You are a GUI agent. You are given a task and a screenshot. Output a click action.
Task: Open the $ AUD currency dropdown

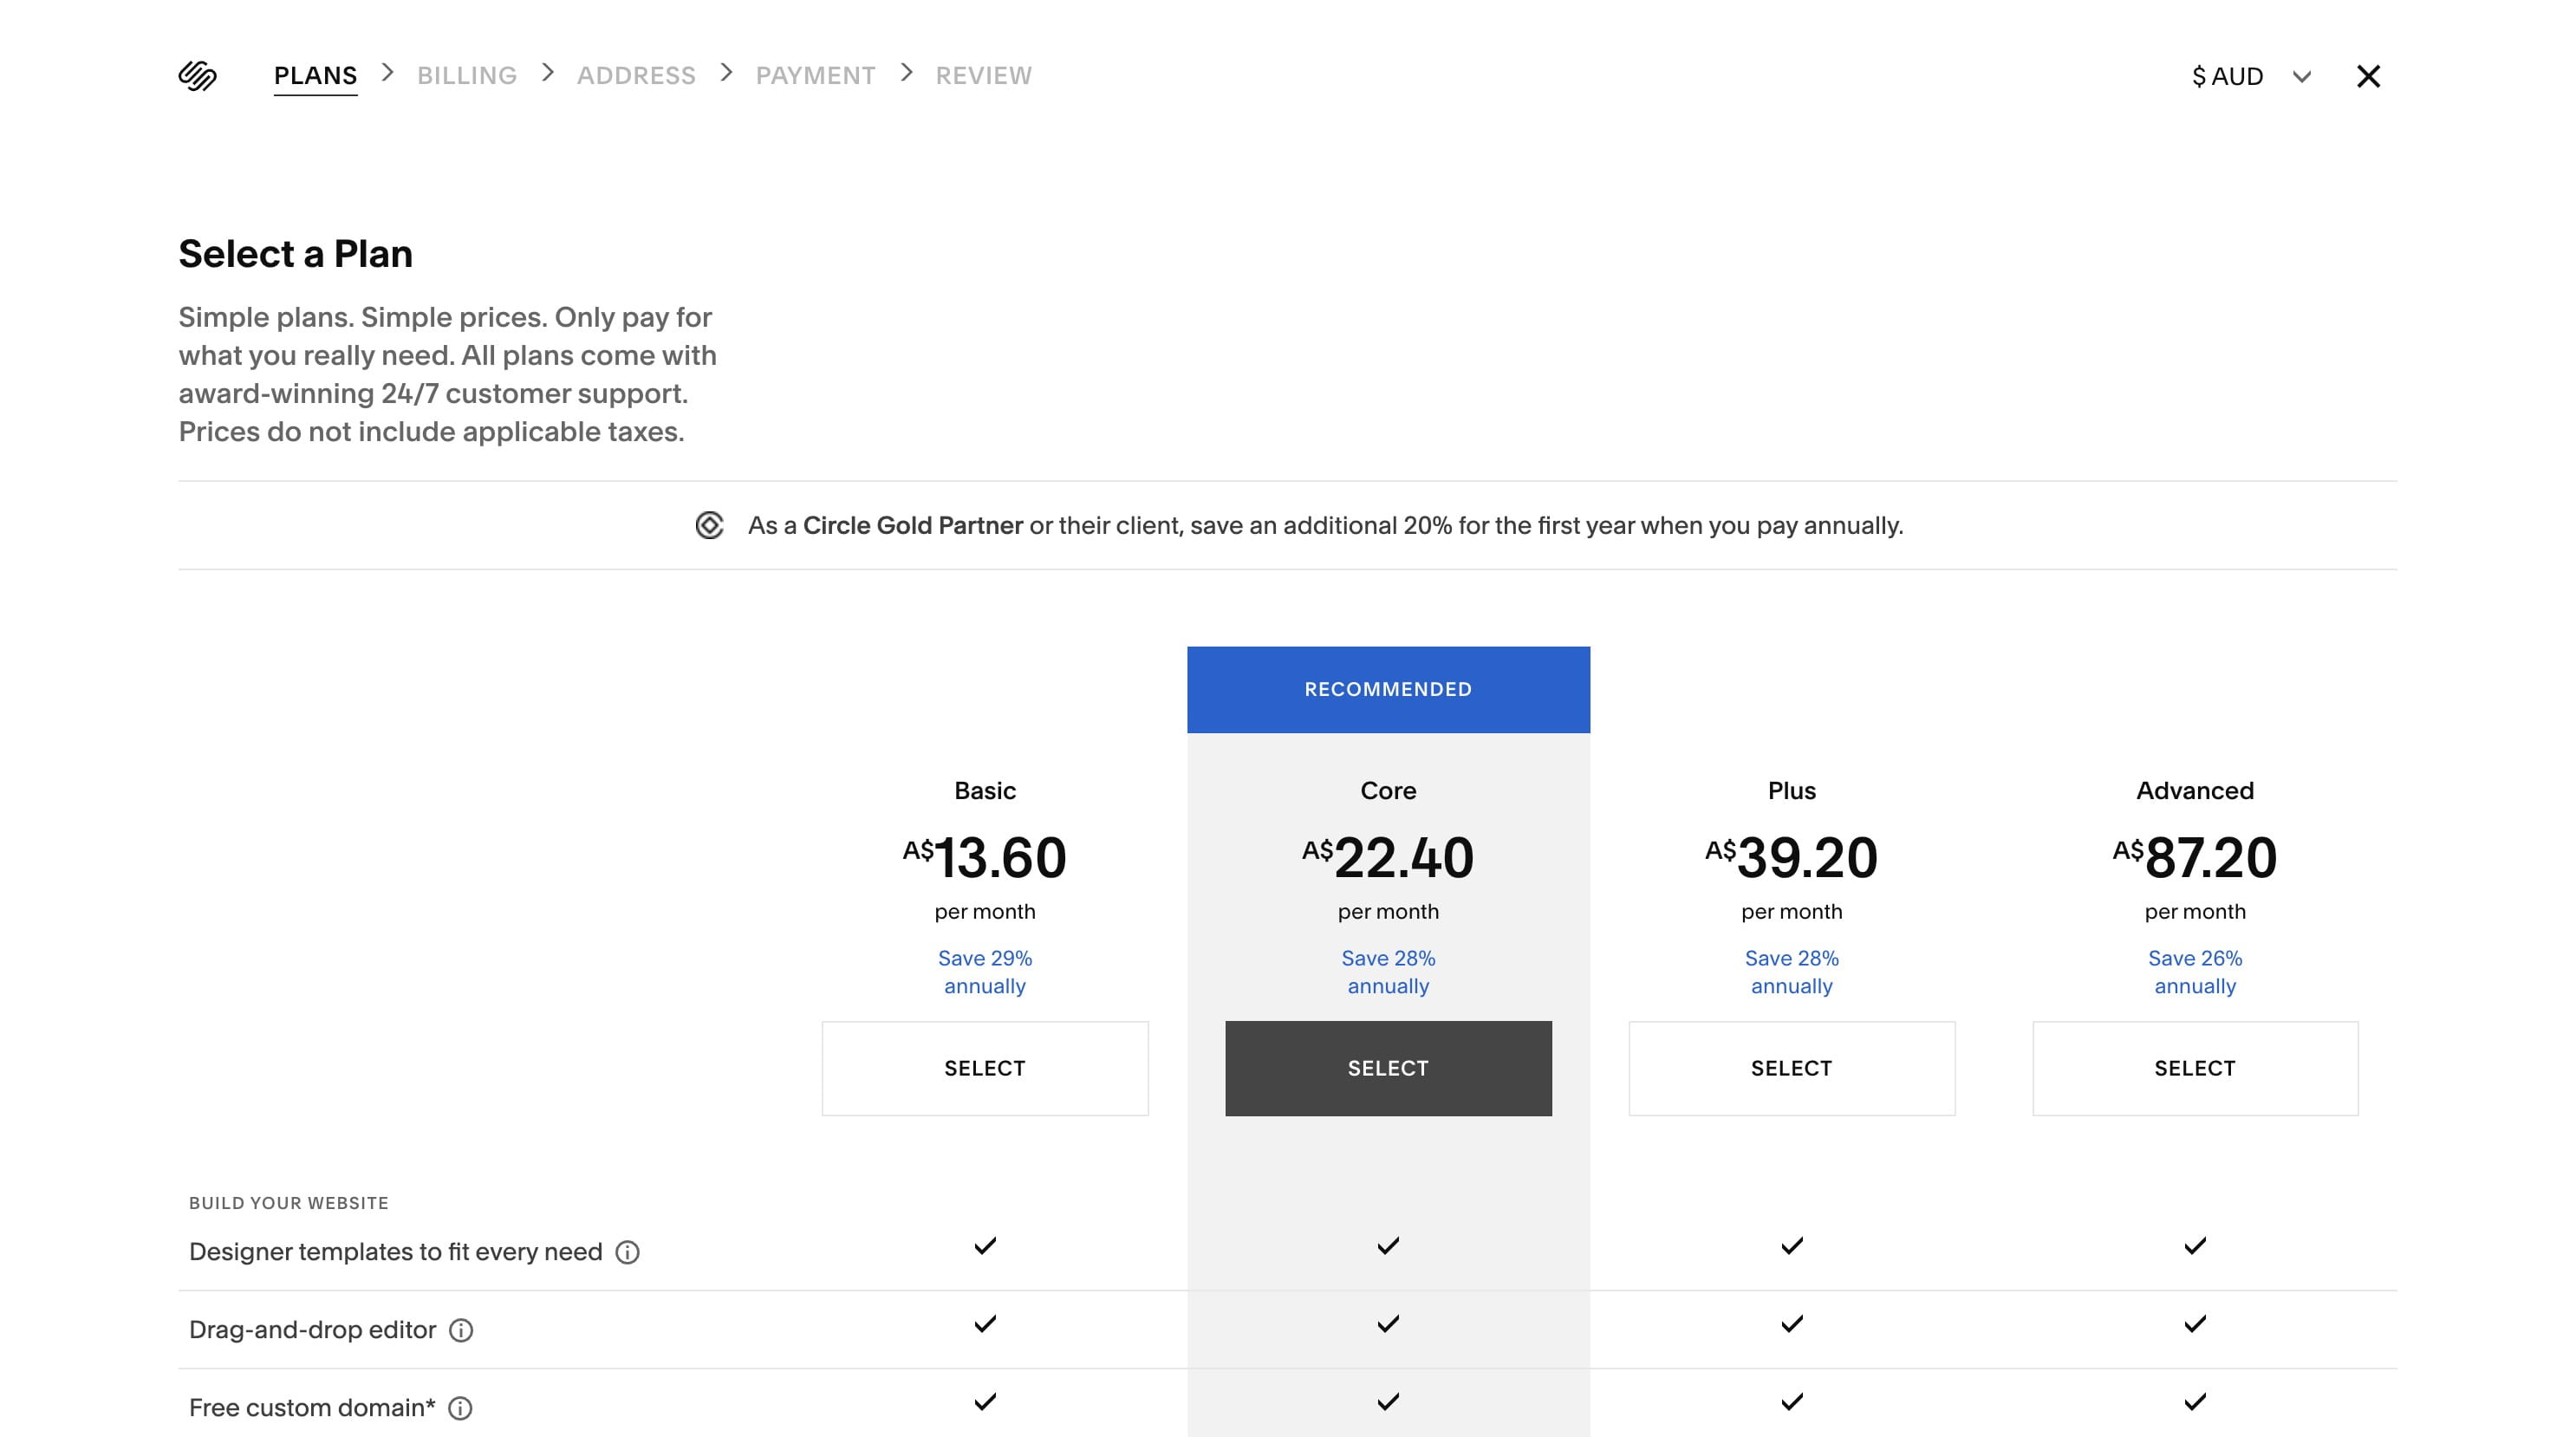coord(2250,76)
